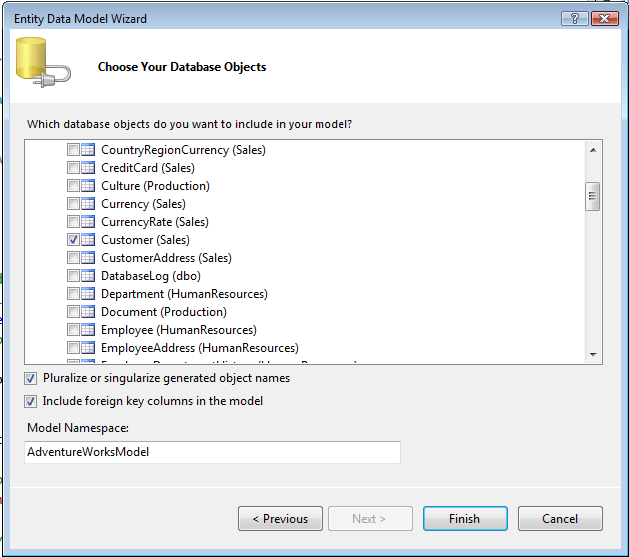Click the Finish button
629x557 pixels.
point(465,519)
